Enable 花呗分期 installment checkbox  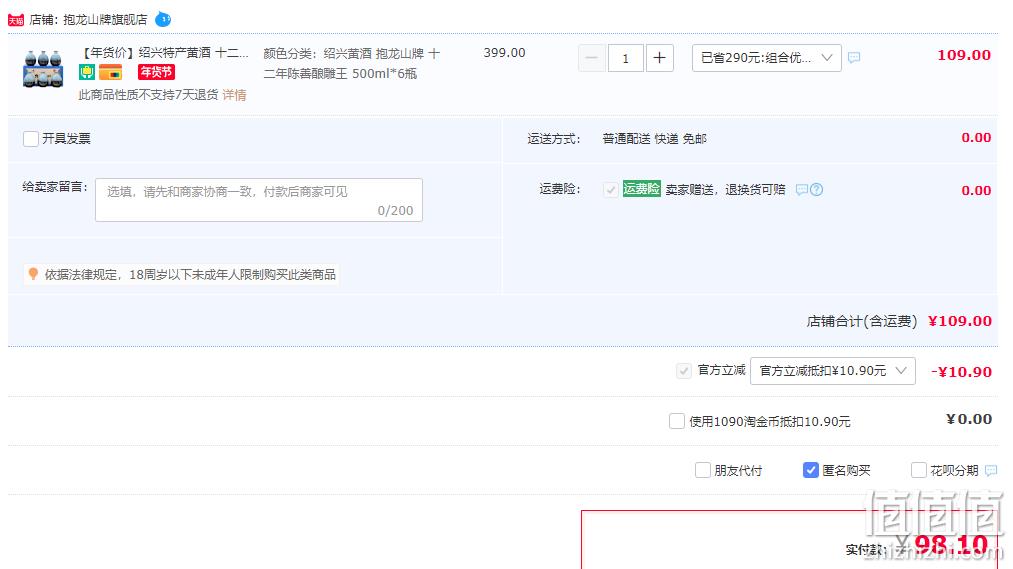pos(918,470)
